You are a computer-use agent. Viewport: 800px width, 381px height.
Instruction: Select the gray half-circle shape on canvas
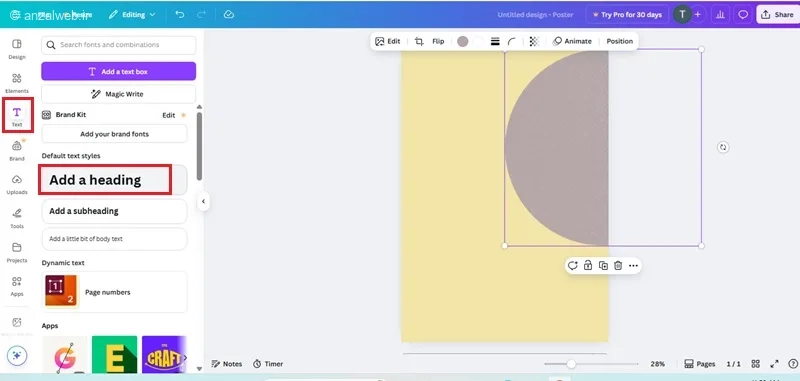(x=557, y=147)
